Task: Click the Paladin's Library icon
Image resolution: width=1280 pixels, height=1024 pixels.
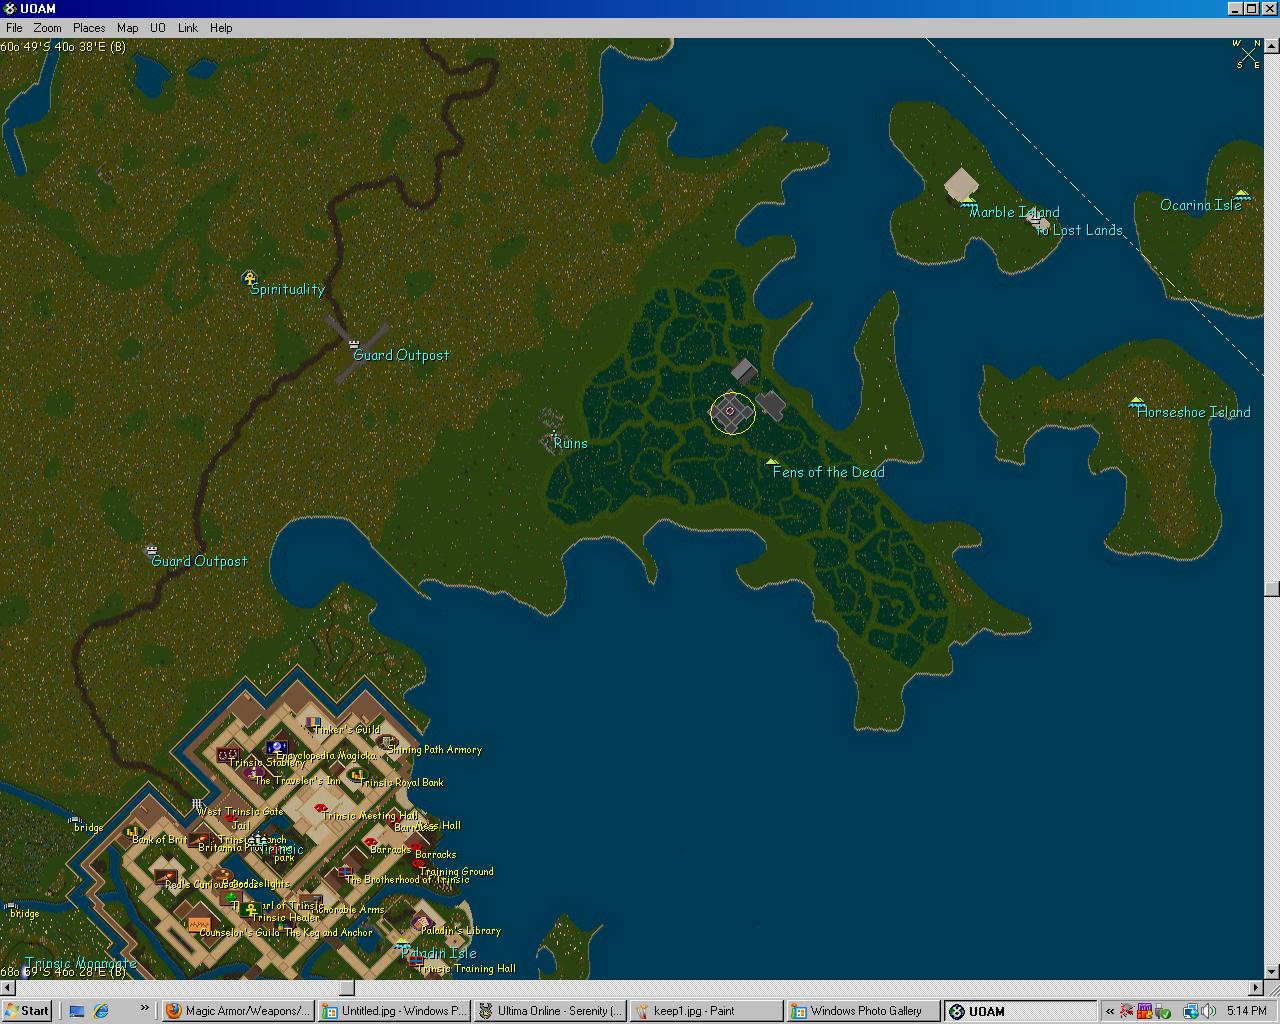Action: tap(421, 922)
